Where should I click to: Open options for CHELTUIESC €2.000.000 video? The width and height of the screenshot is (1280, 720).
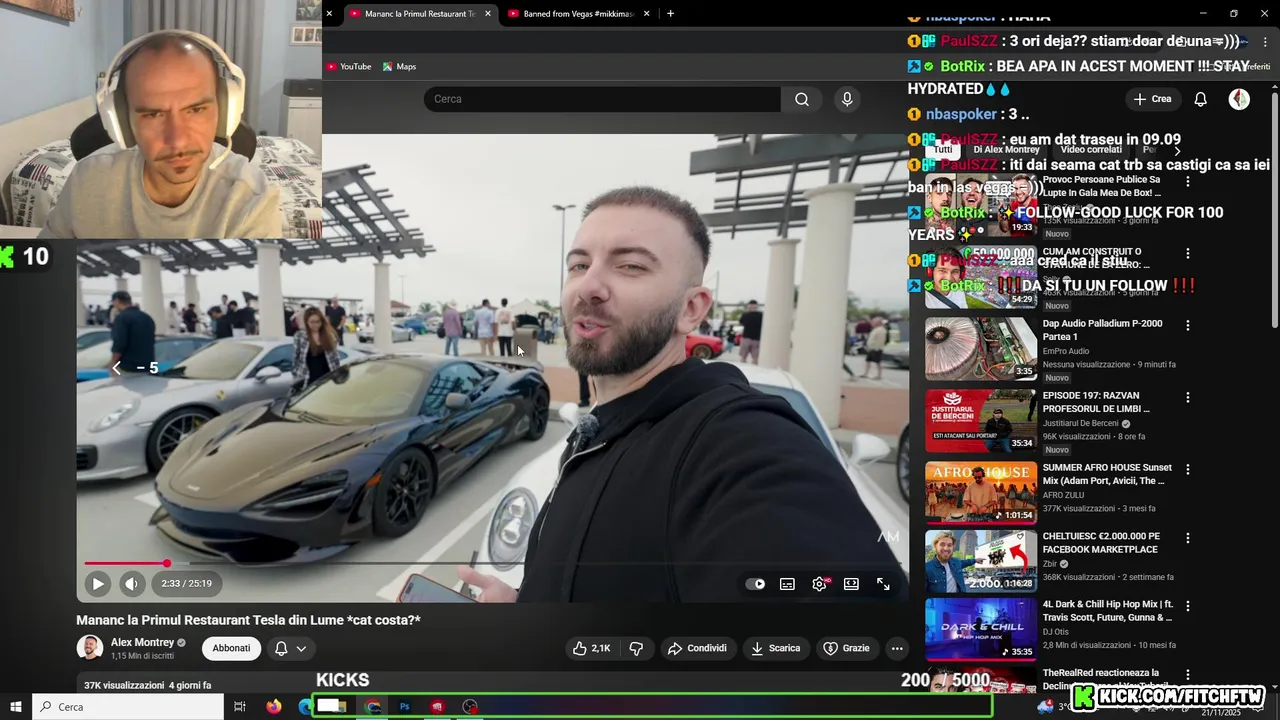[x=1188, y=538]
